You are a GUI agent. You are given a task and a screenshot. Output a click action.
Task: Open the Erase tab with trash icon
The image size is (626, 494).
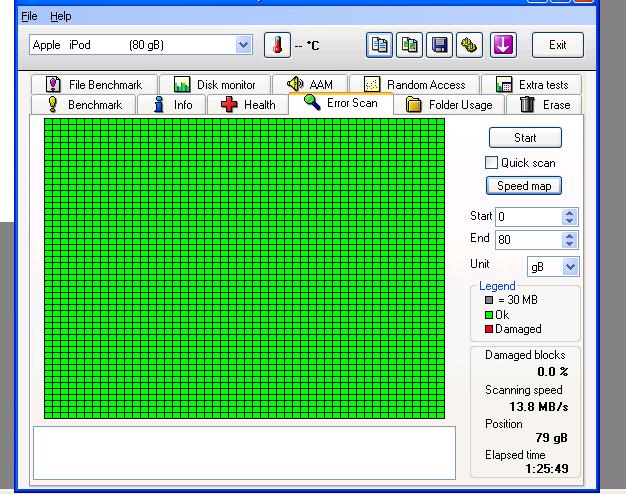tap(545, 105)
